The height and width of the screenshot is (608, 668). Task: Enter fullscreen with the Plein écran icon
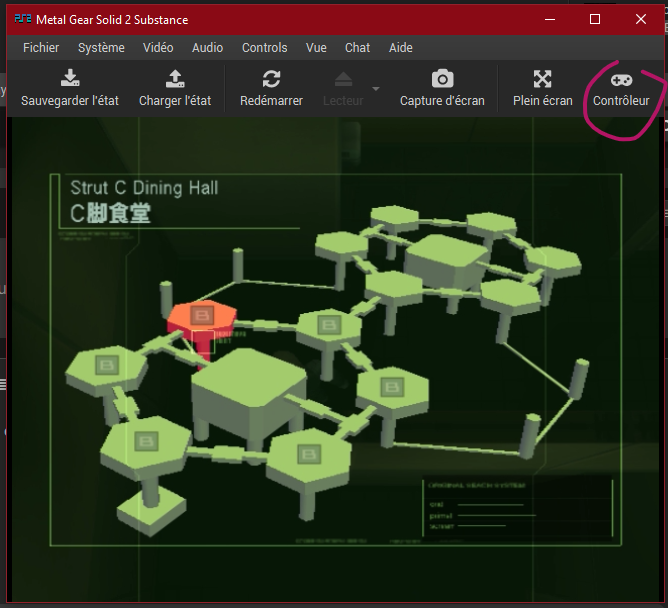tap(542, 79)
